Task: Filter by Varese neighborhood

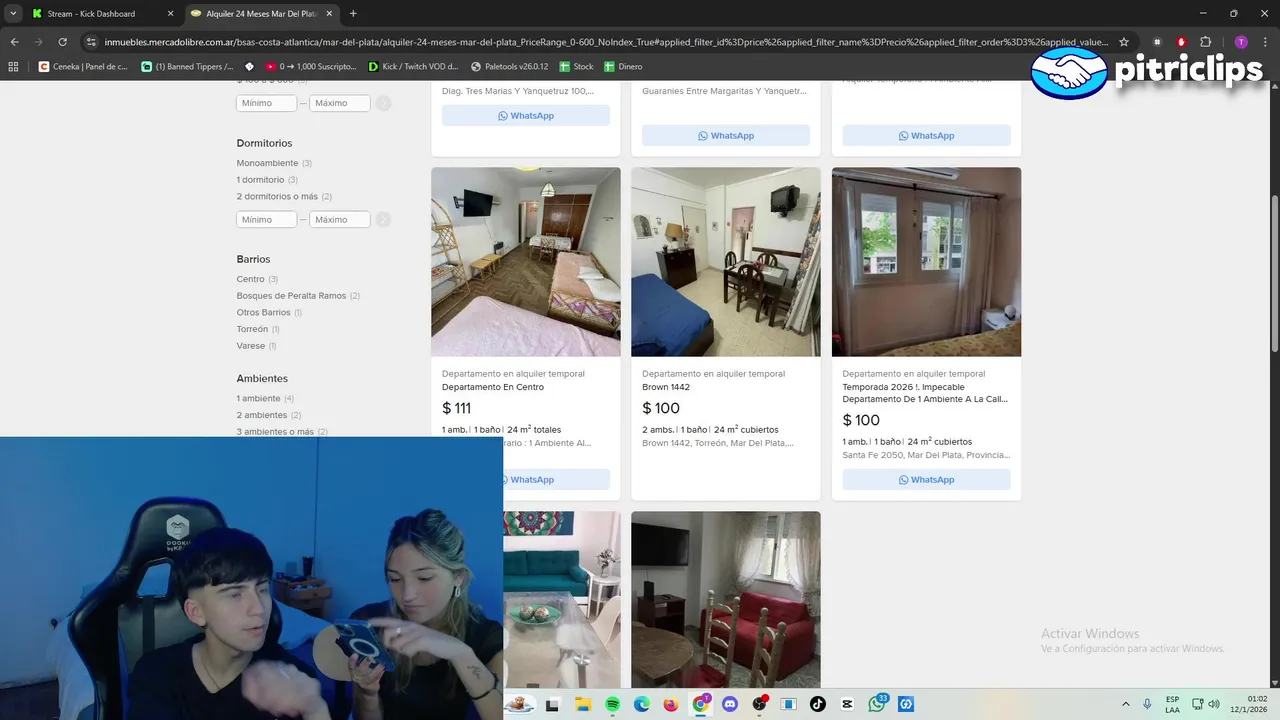Action: (x=251, y=346)
